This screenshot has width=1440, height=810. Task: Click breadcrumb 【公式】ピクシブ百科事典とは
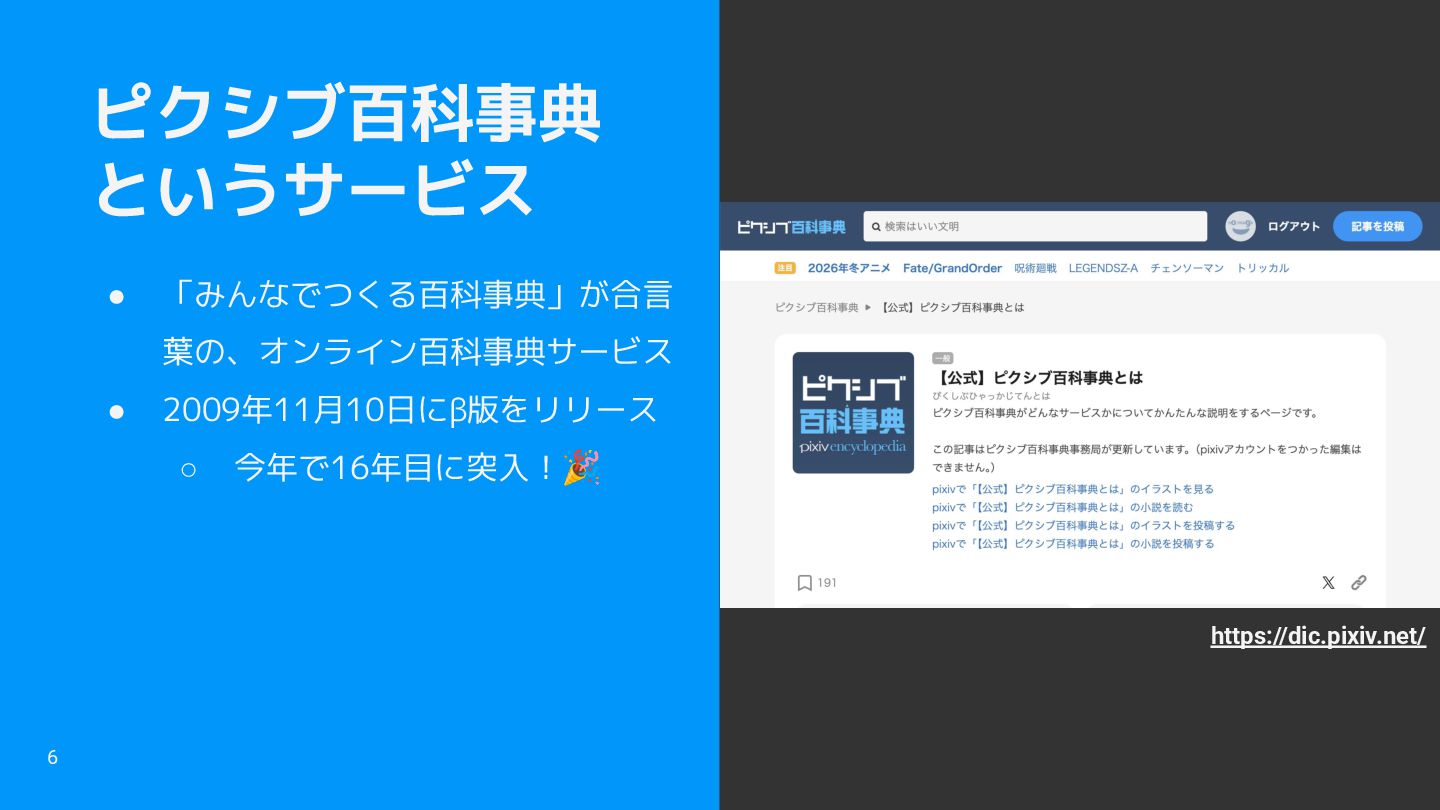(951, 307)
